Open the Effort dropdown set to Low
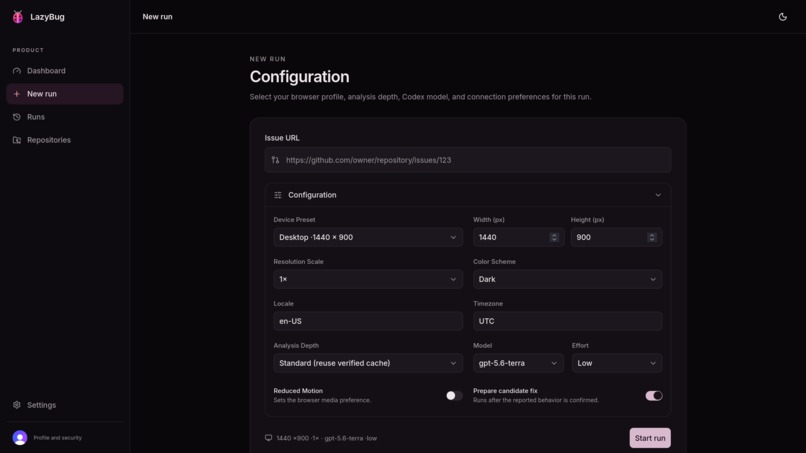The image size is (806, 453). tap(617, 363)
